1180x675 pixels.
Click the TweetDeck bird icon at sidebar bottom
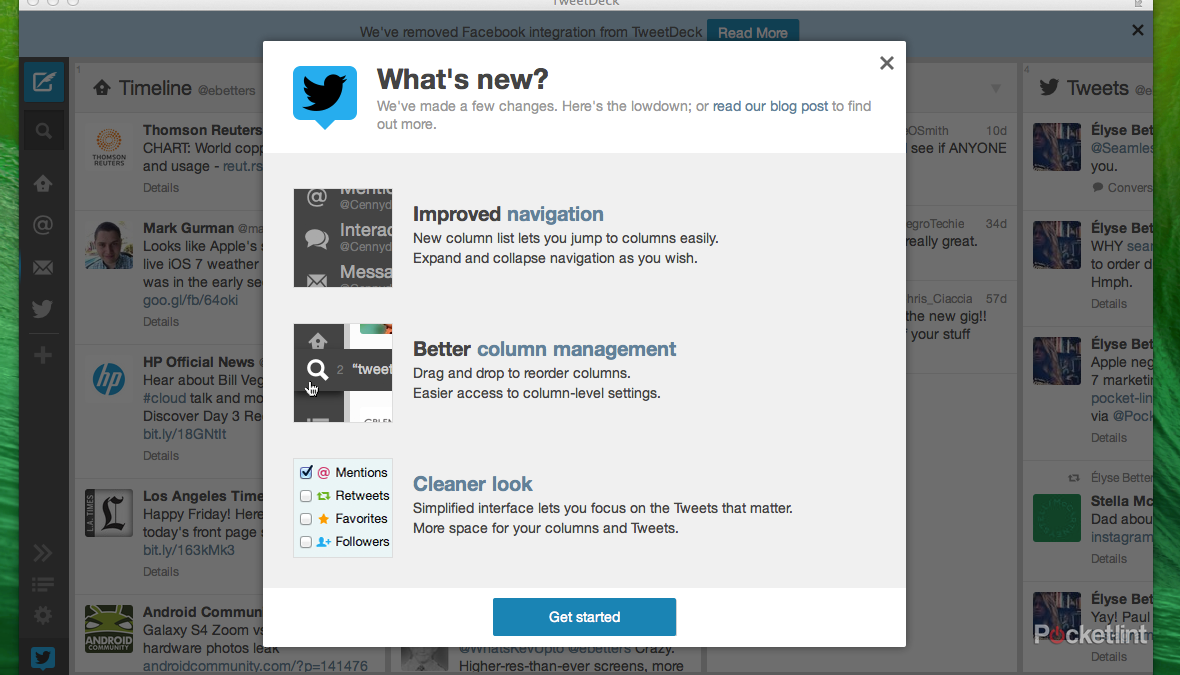(x=44, y=657)
